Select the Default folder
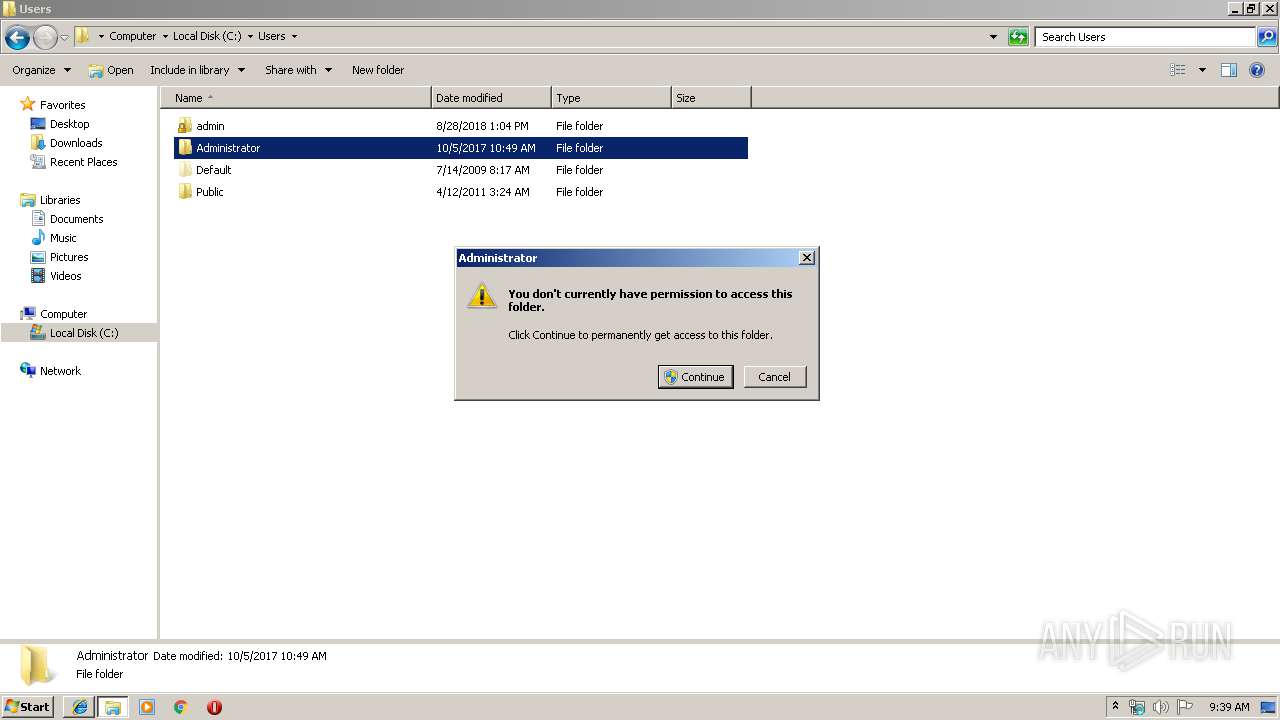1280x720 pixels. [x=213, y=170]
